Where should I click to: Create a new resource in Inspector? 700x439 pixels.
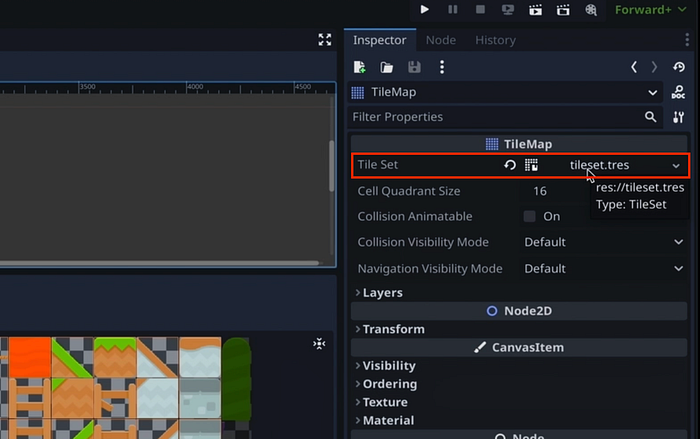click(359, 67)
